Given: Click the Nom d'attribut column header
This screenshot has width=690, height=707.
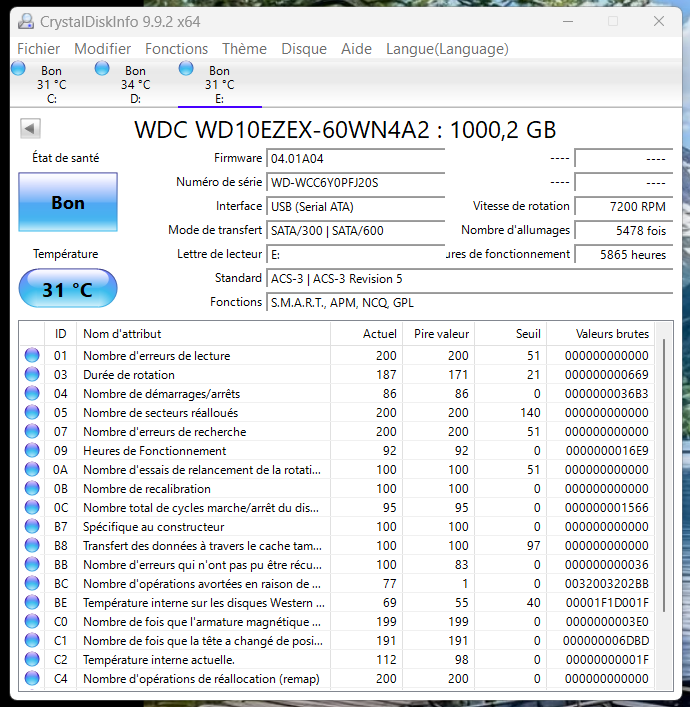Looking at the screenshot, I should pos(203,334).
